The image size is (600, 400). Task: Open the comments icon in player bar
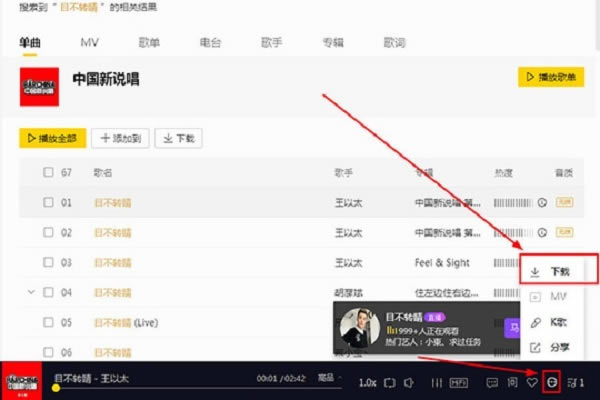pos(492,383)
